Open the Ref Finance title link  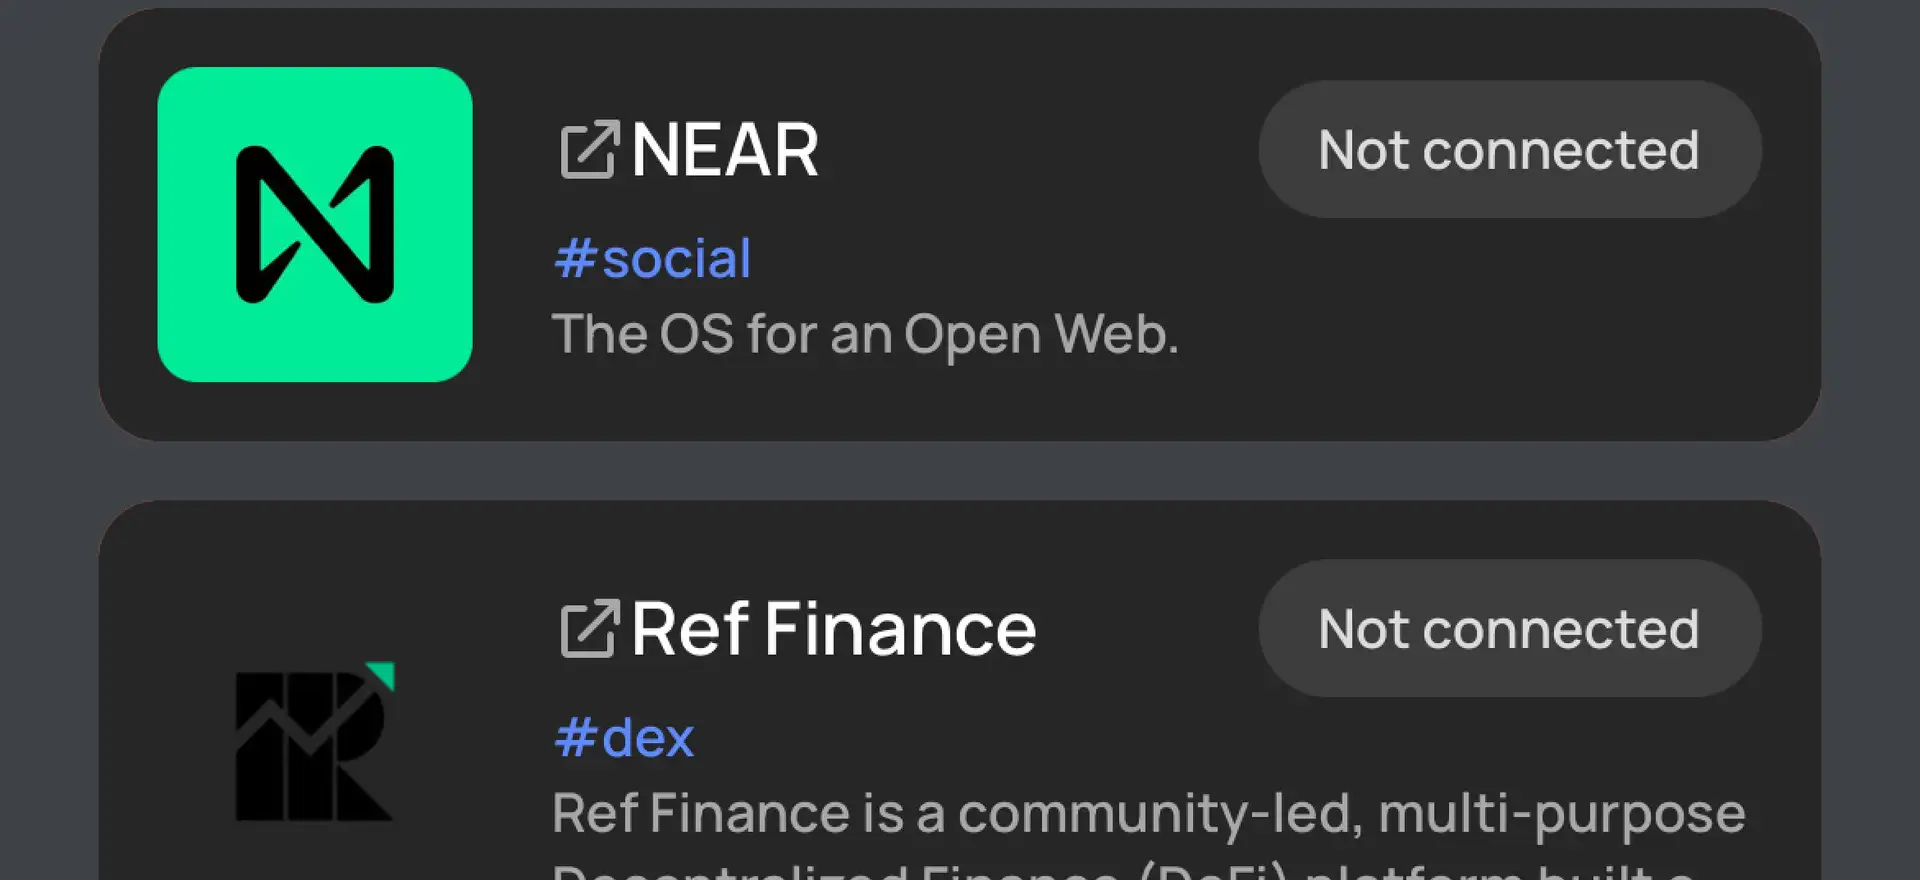coord(833,629)
